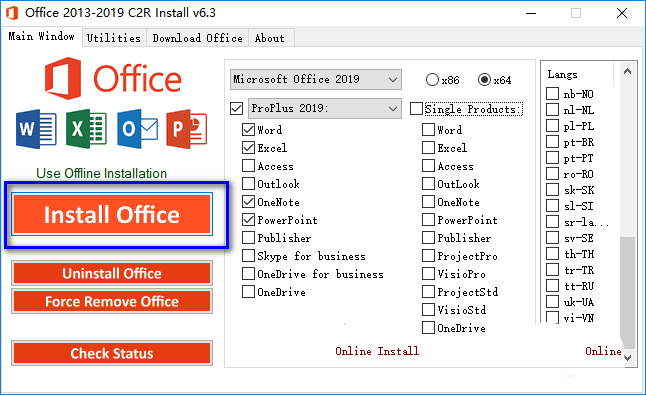Enable Skype for business checkbox
The height and width of the screenshot is (395, 646).
(x=248, y=256)
